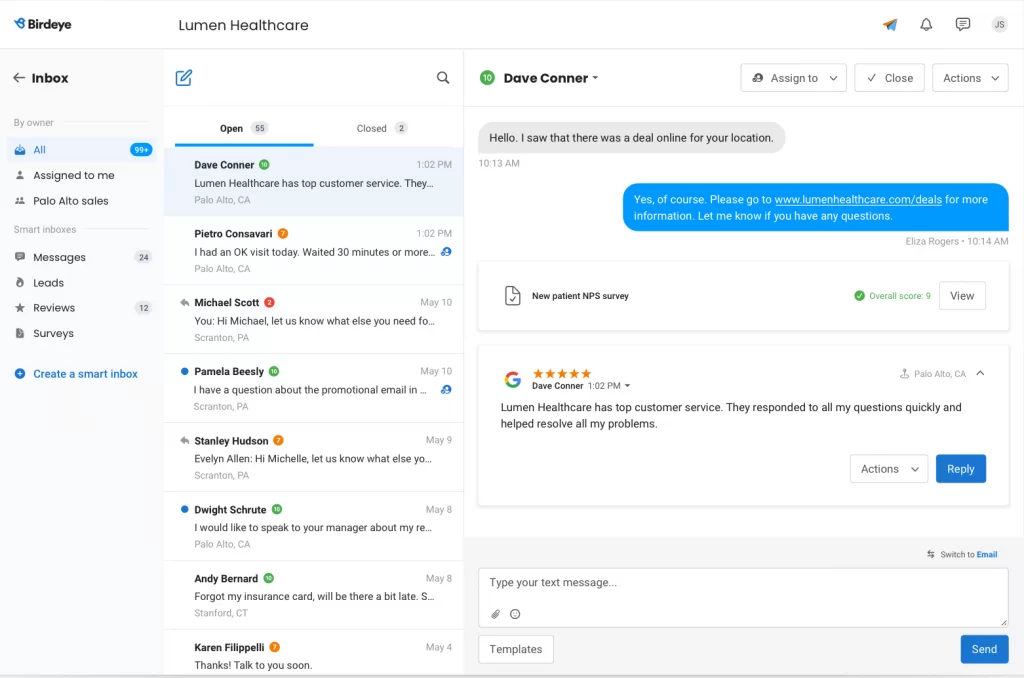Open Andy Bernard conversation
Viewport: 1024px width, 678px height.
click(x=314, y=595)
